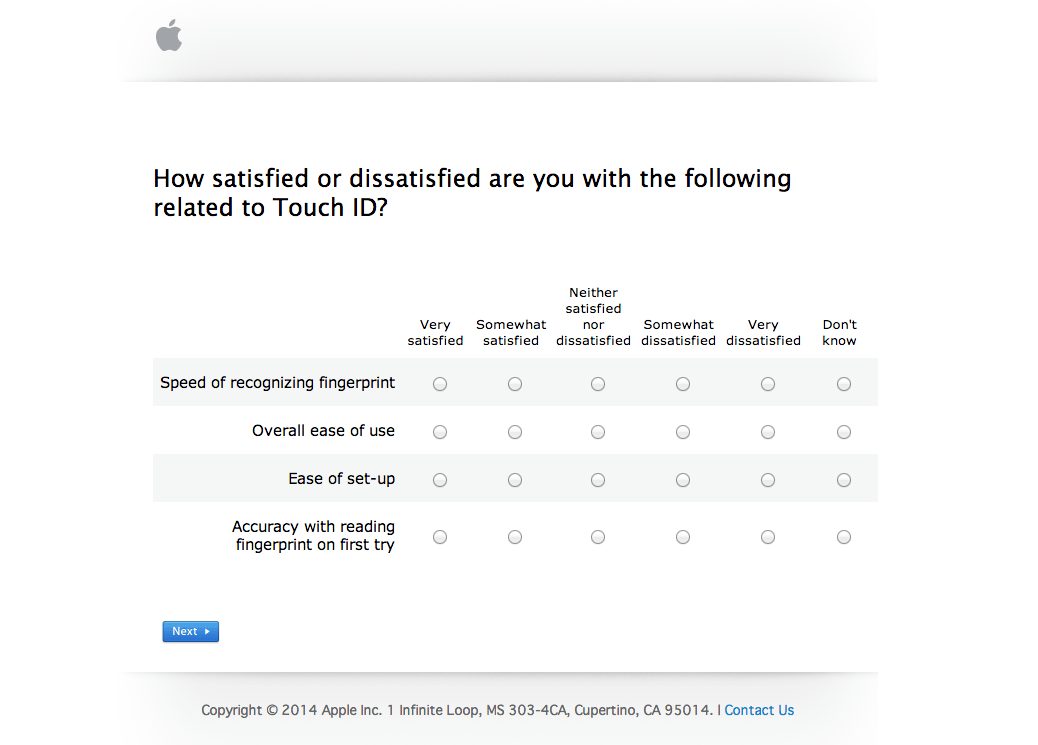Click the Speed of recognizing fingerprint row label

[277, 383]
